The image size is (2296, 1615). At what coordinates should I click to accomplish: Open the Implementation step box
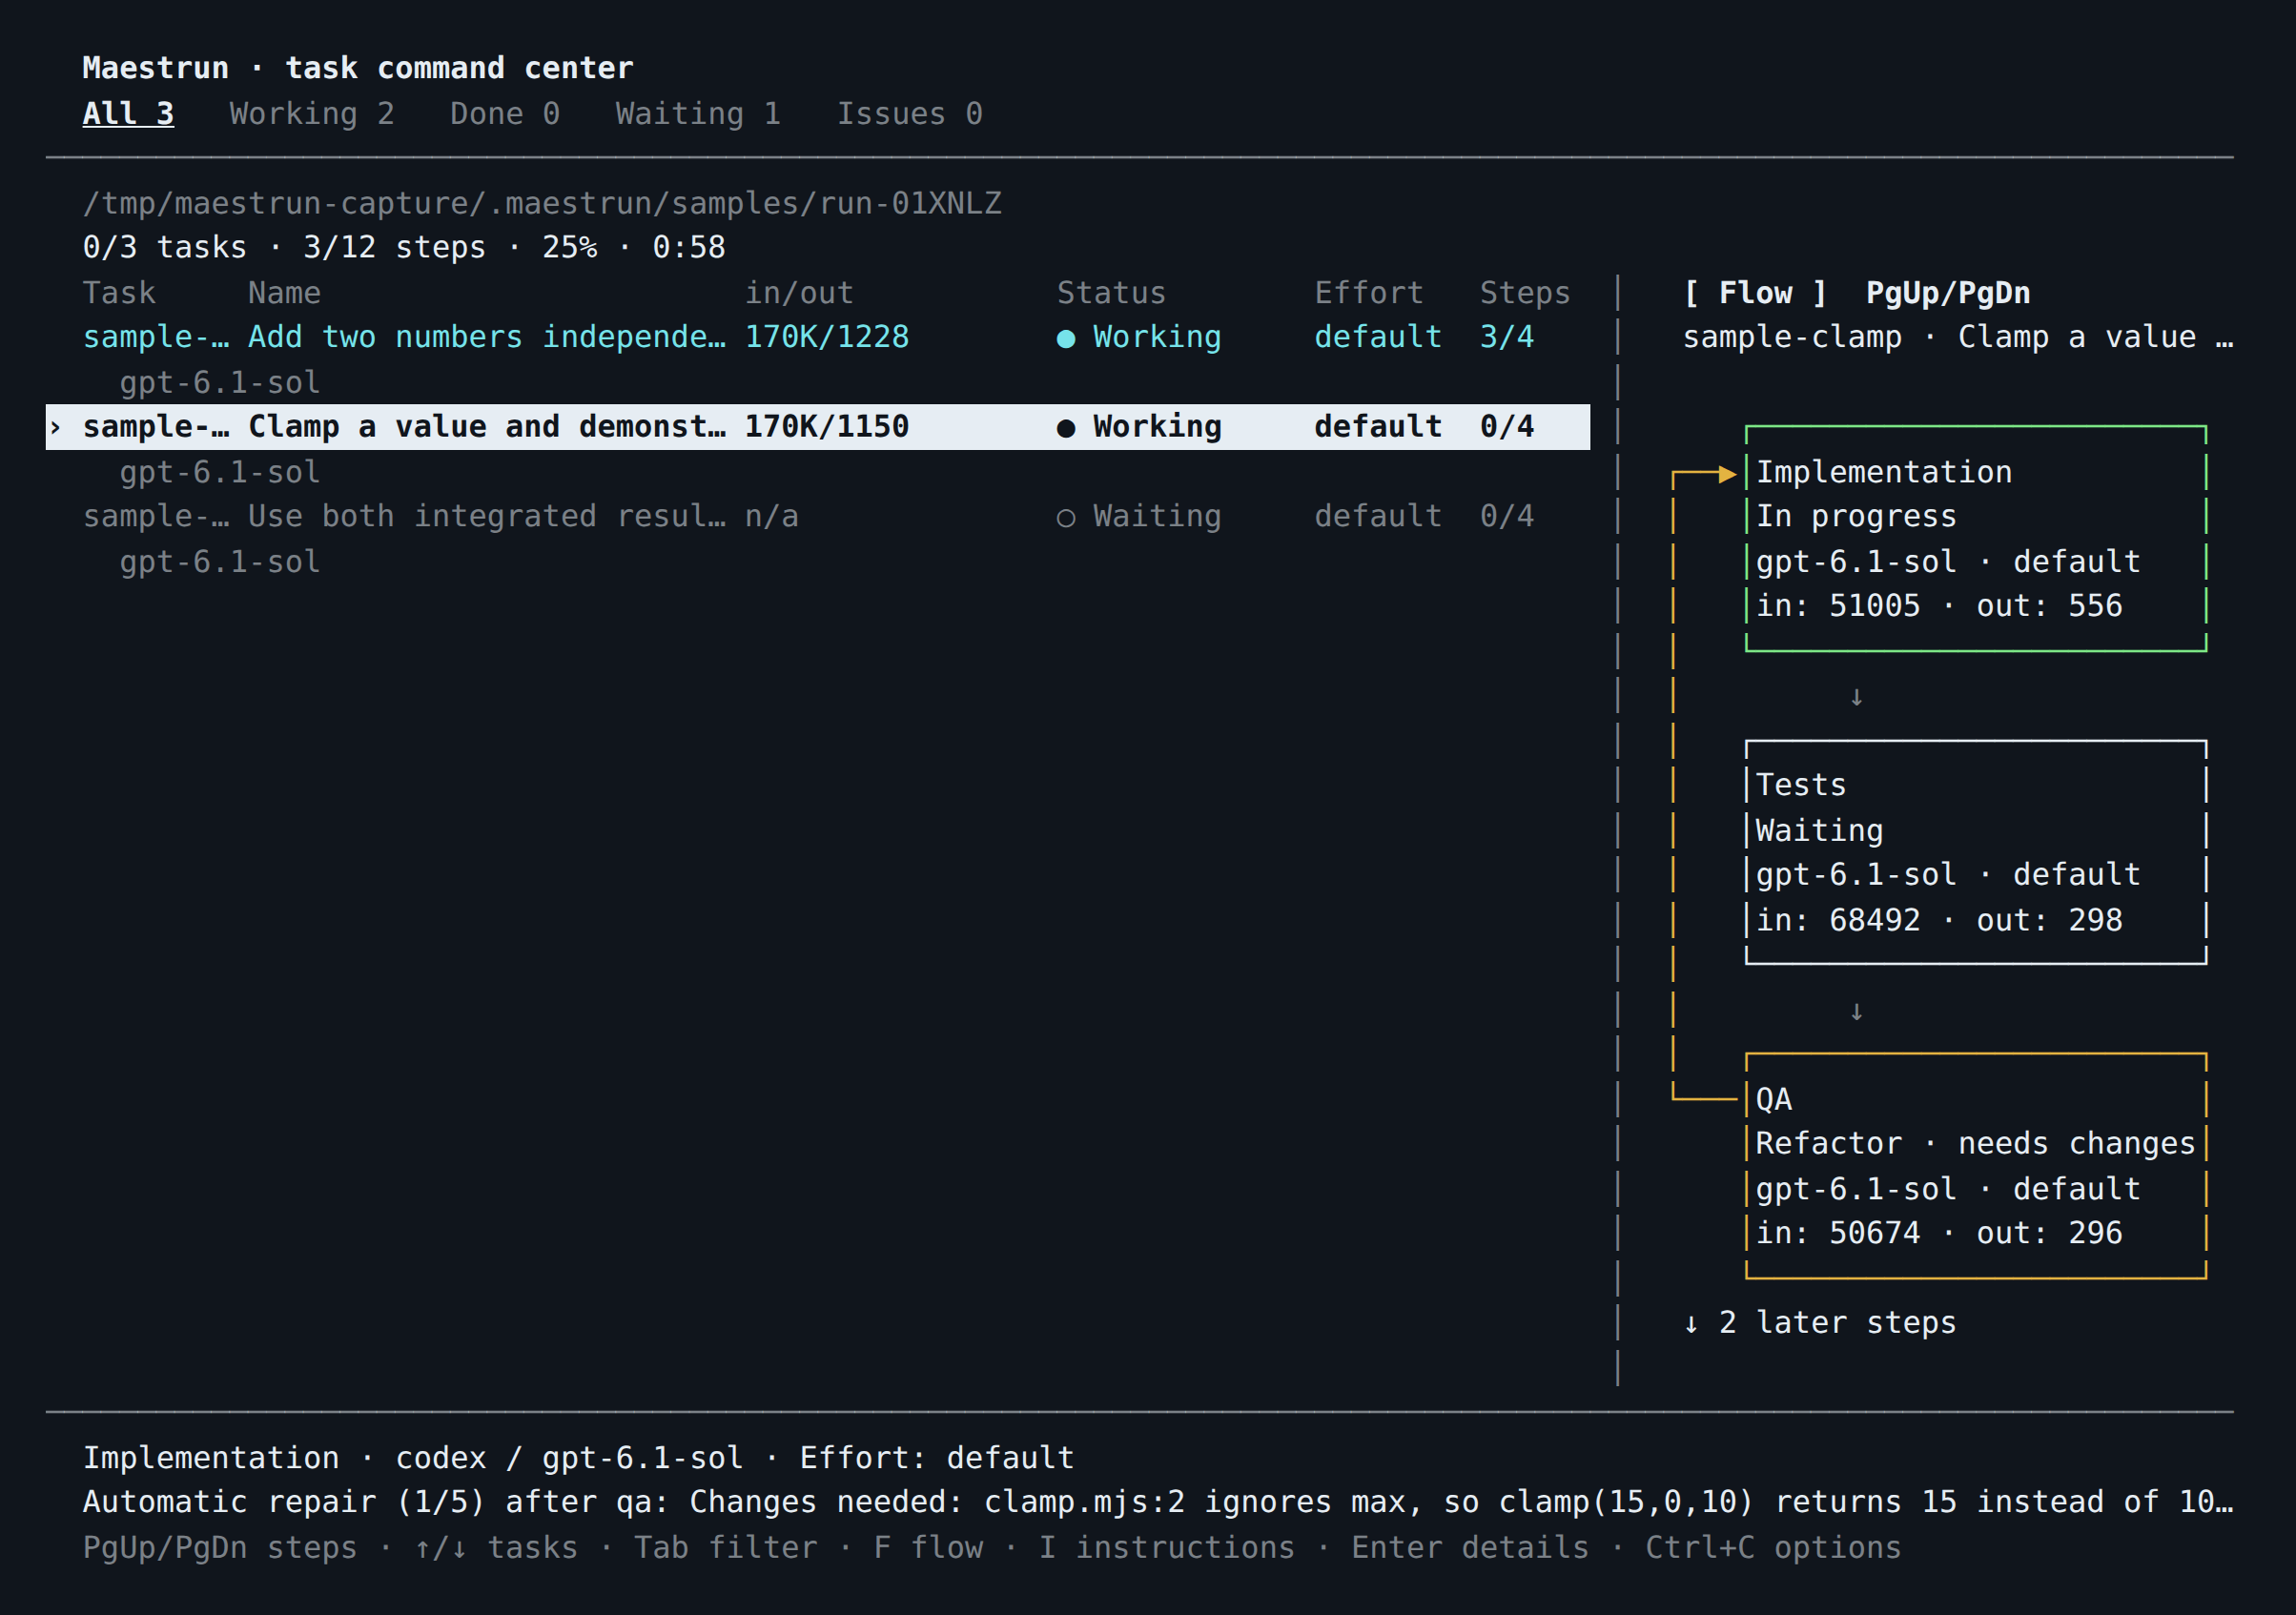tap(1976, 539)
